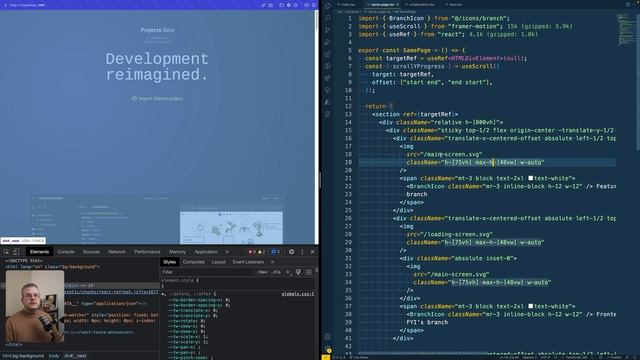Screen dimensions: 640x360
Task: Toggle the computed styles sidebar pane icon
Action: [309, 272]
